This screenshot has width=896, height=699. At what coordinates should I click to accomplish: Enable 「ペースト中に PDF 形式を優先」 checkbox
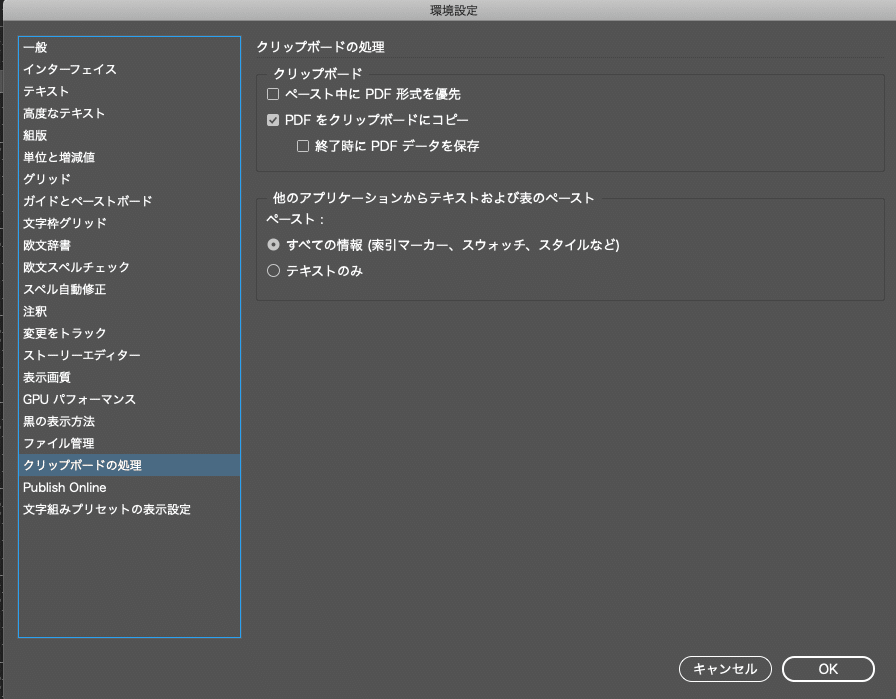275,94
